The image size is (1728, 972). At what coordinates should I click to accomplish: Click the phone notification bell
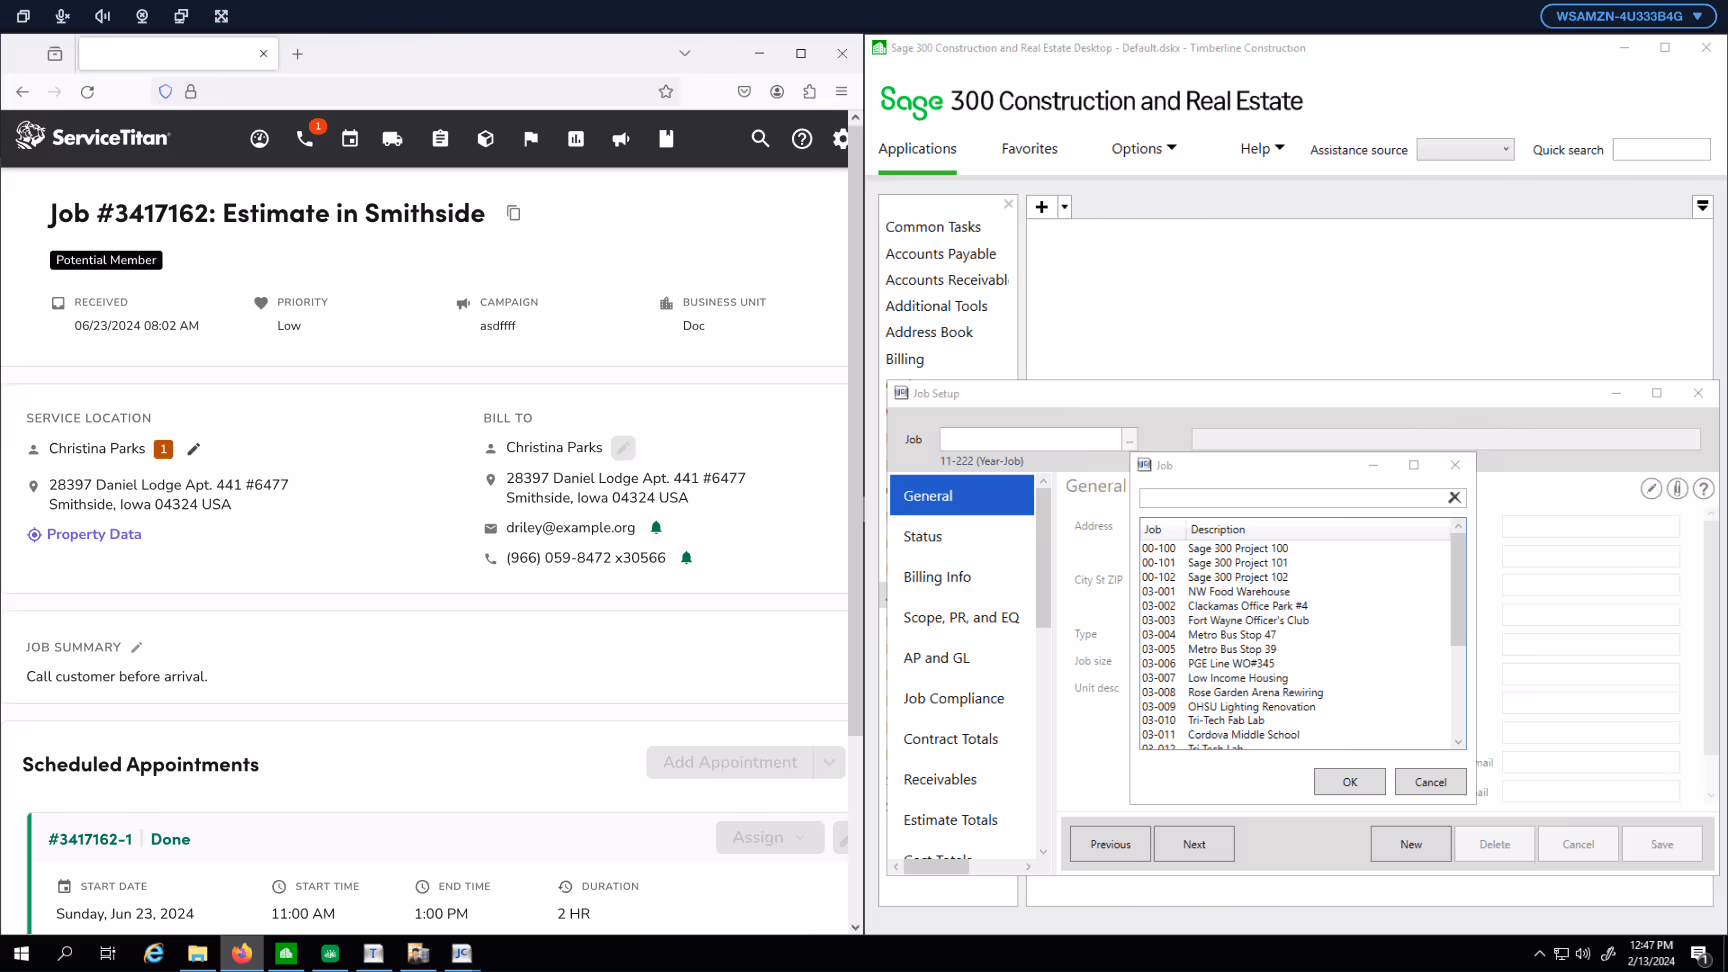pos(686,558)
